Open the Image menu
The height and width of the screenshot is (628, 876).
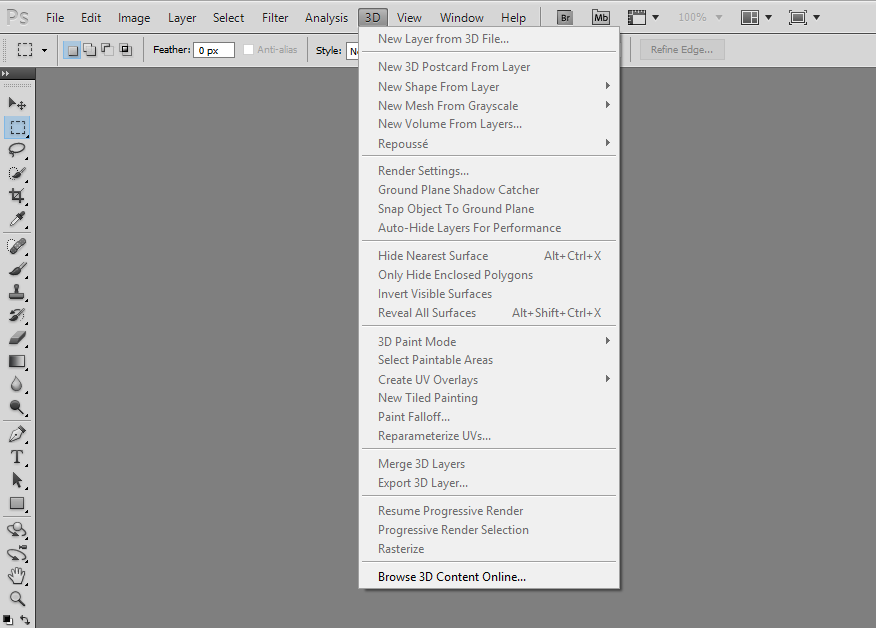(134, 18)
